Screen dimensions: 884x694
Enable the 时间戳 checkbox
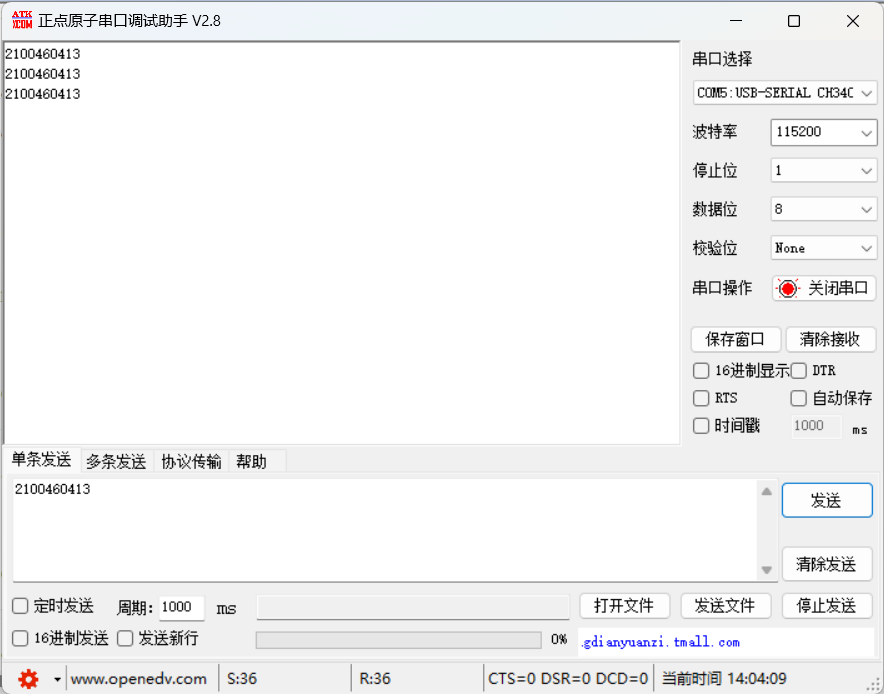click(701, 426)
